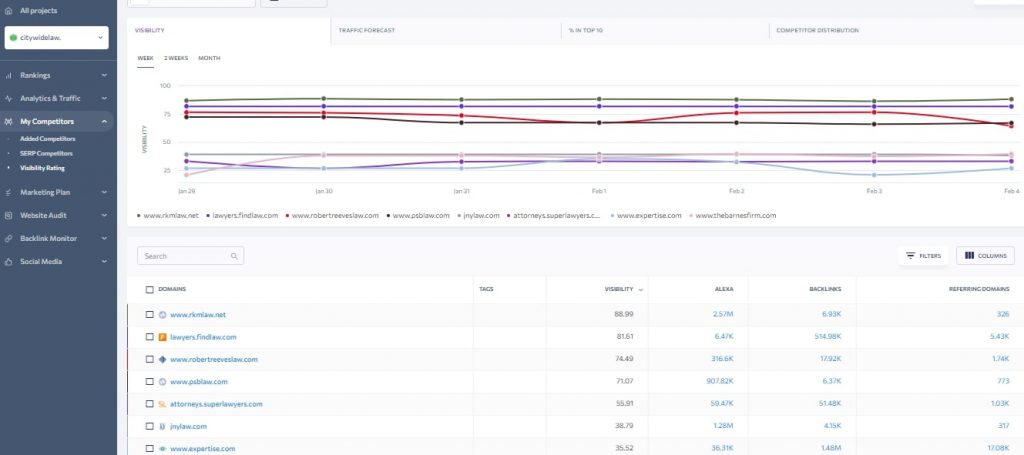Open the www.psblaw.com domain link
Image resolution: width=1024 pixels, height=455 pixels.
pyautogui.click(x=199, y=382)
